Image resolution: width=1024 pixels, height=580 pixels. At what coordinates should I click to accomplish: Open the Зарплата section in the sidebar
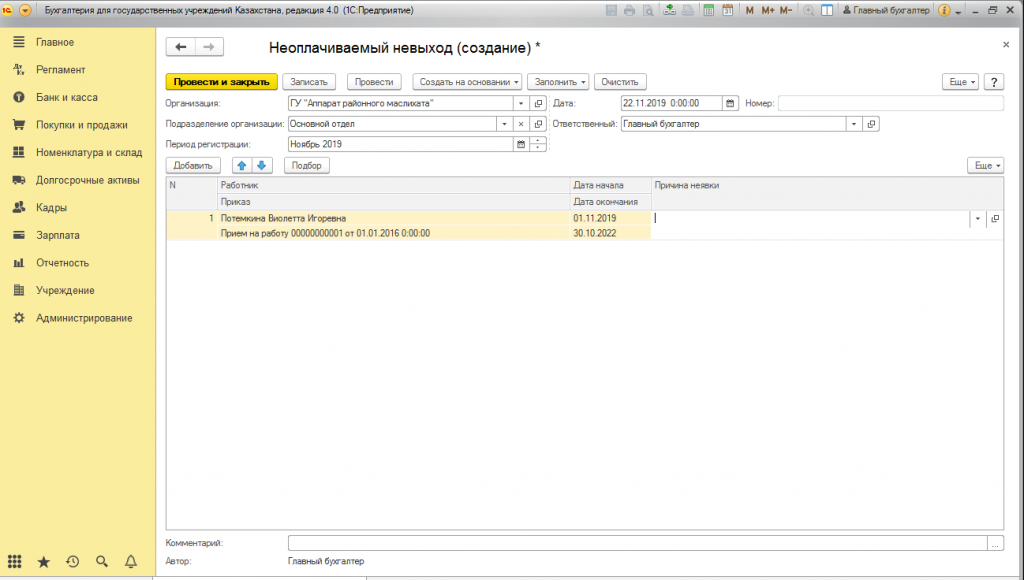(x=57, y=235)
